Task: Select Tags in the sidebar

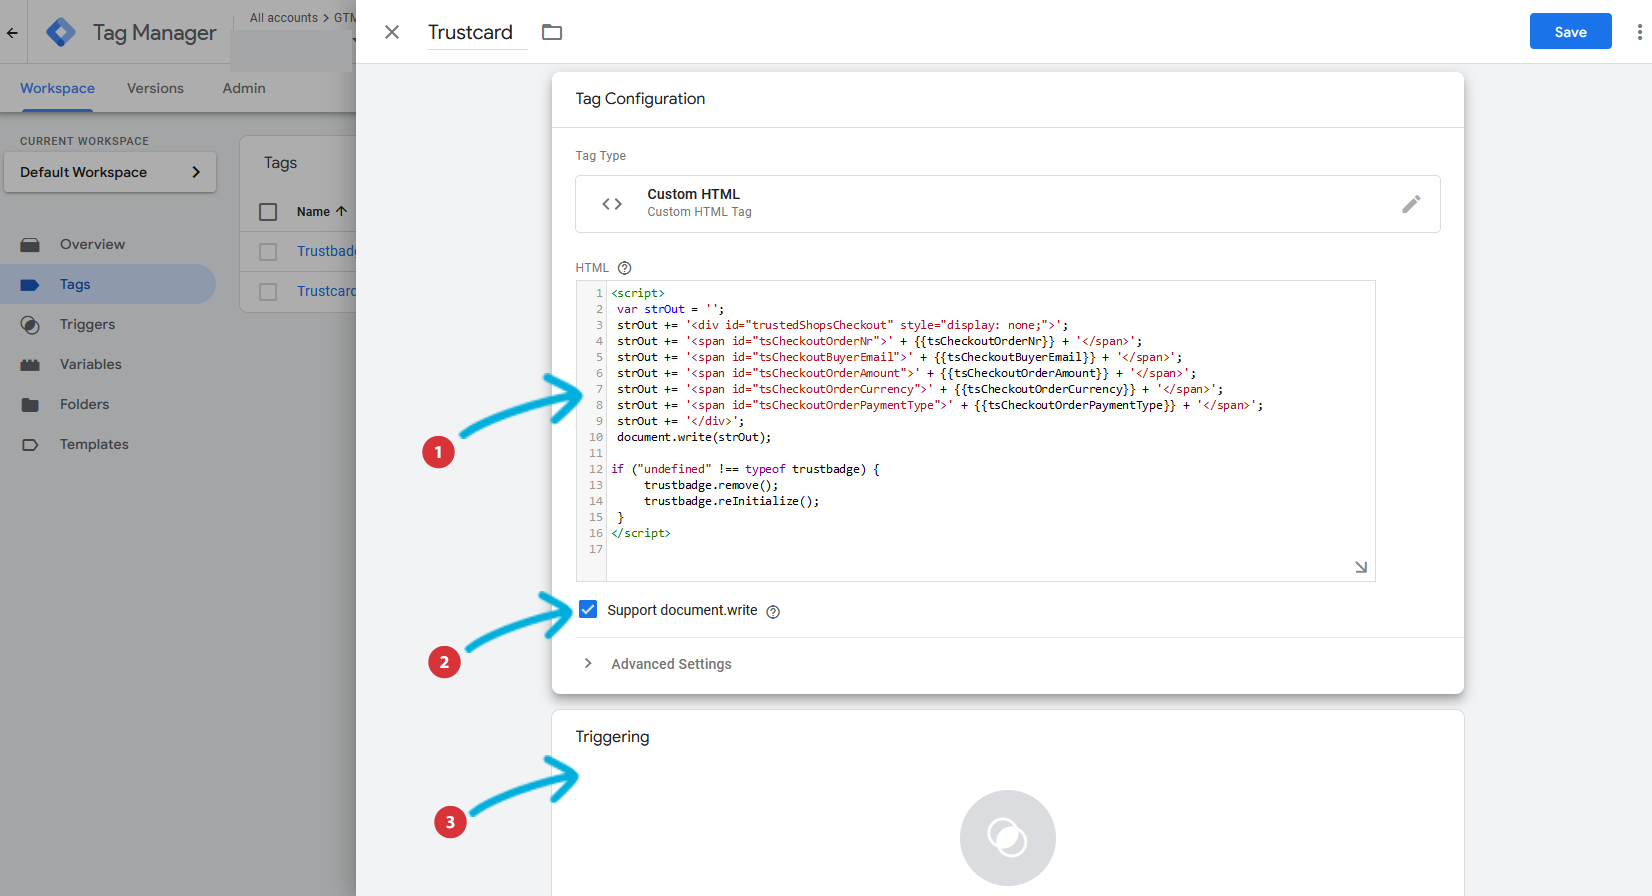Action: pos(108,284)
